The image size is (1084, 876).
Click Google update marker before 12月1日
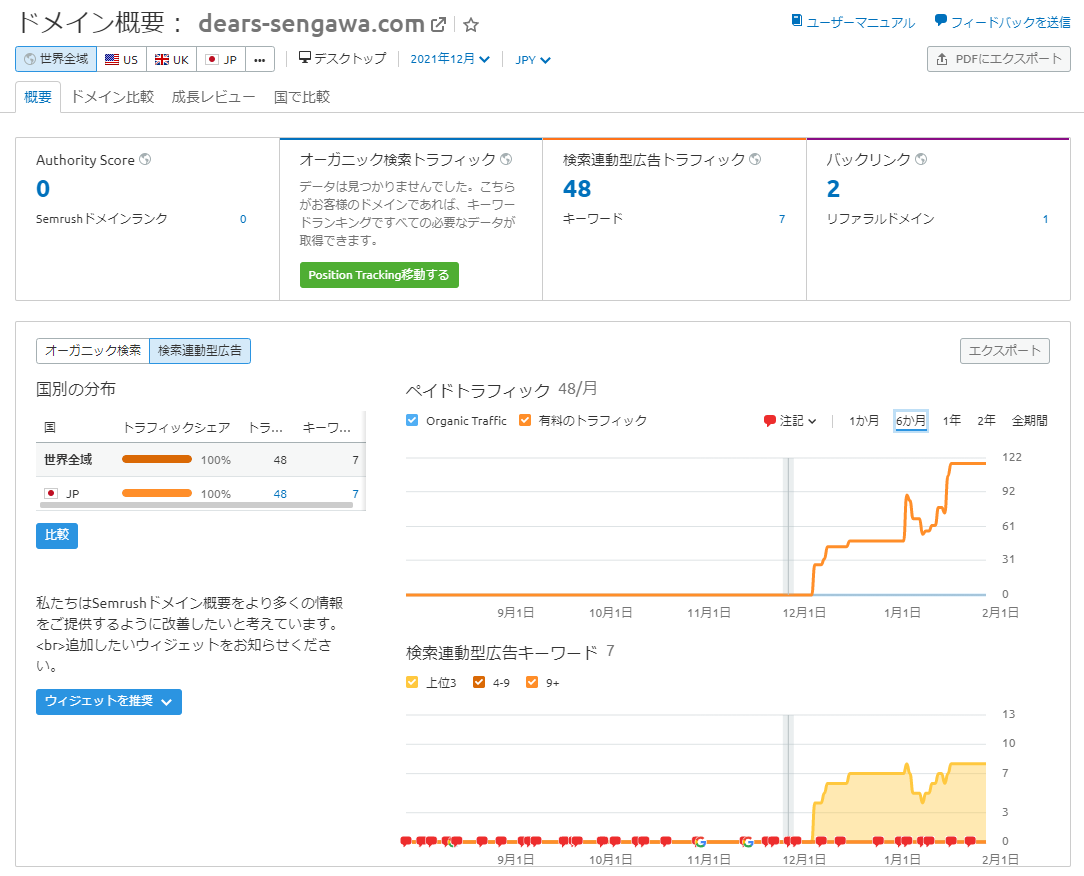pos(747,841)
